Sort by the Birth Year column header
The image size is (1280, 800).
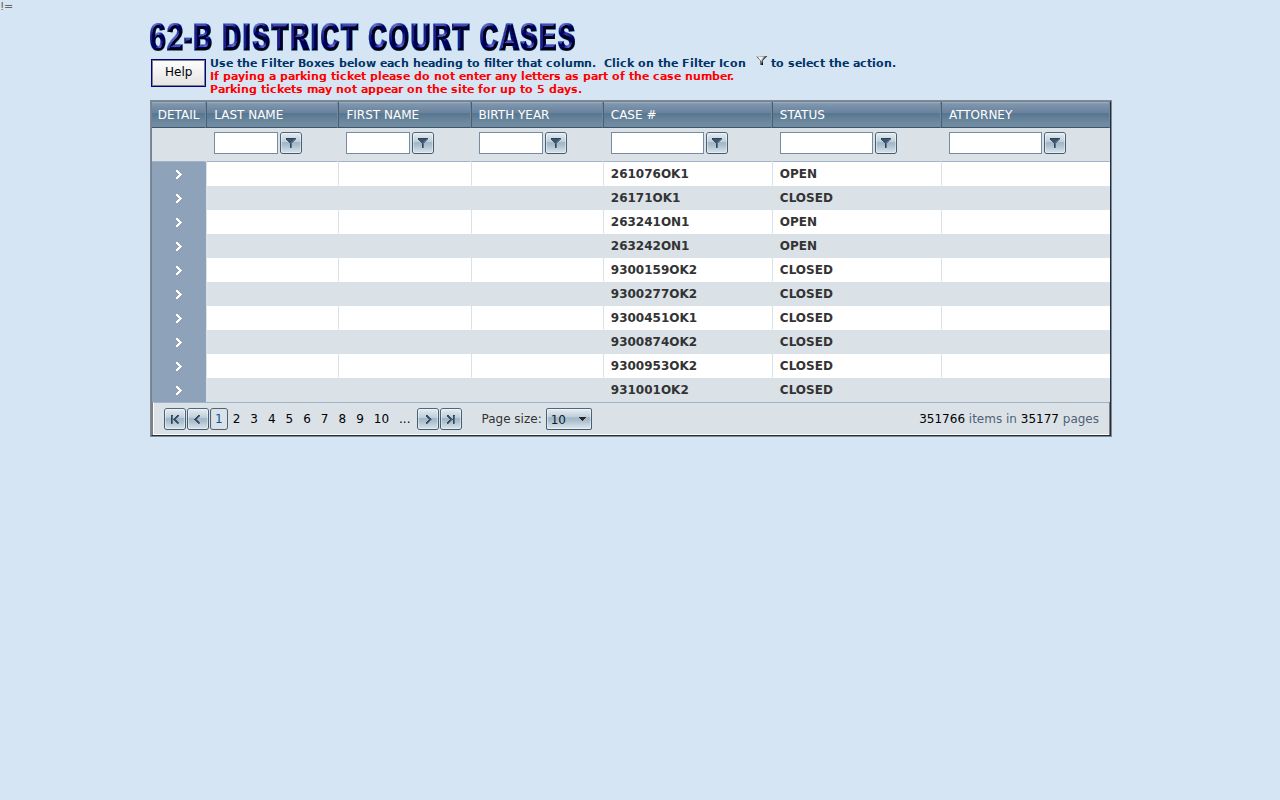514,115
